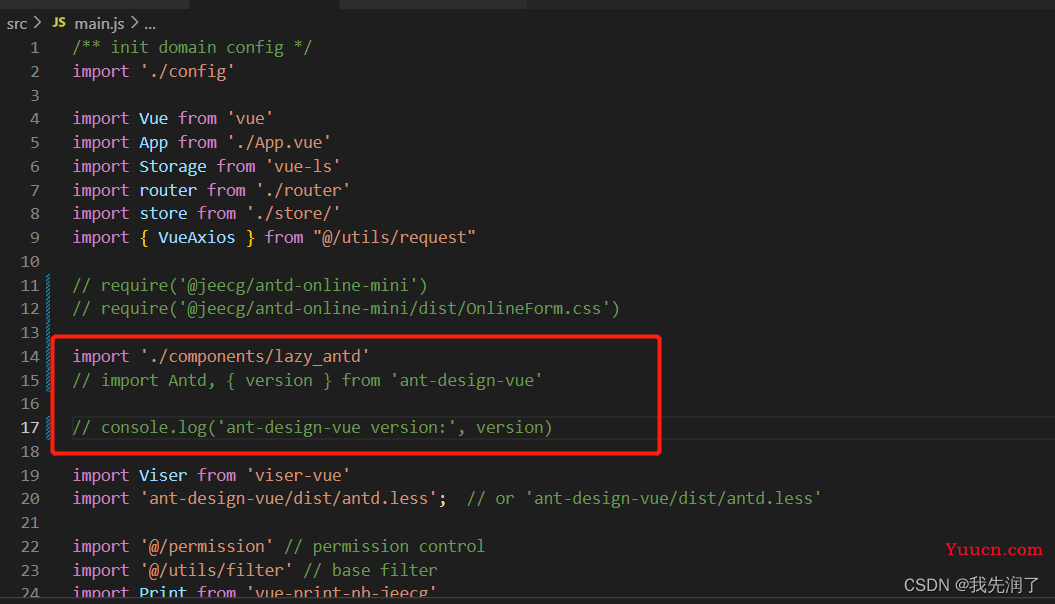Click './store/' string on line 8
The width and height of the screenshot is (1055, 604).
[x=293, y=213]
